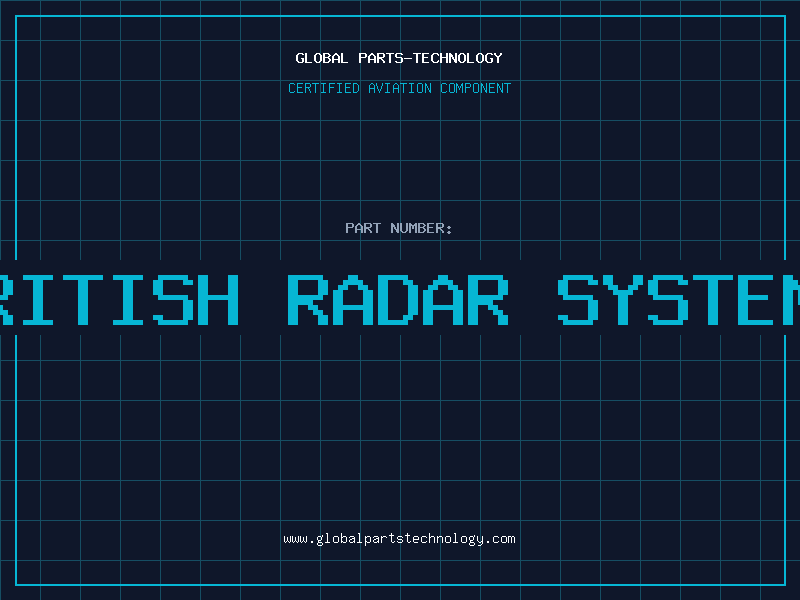Viewport: 800px width, 600px height.
Task: Open the www.globalpartstechnology.com link
Action: pos(399,539)
